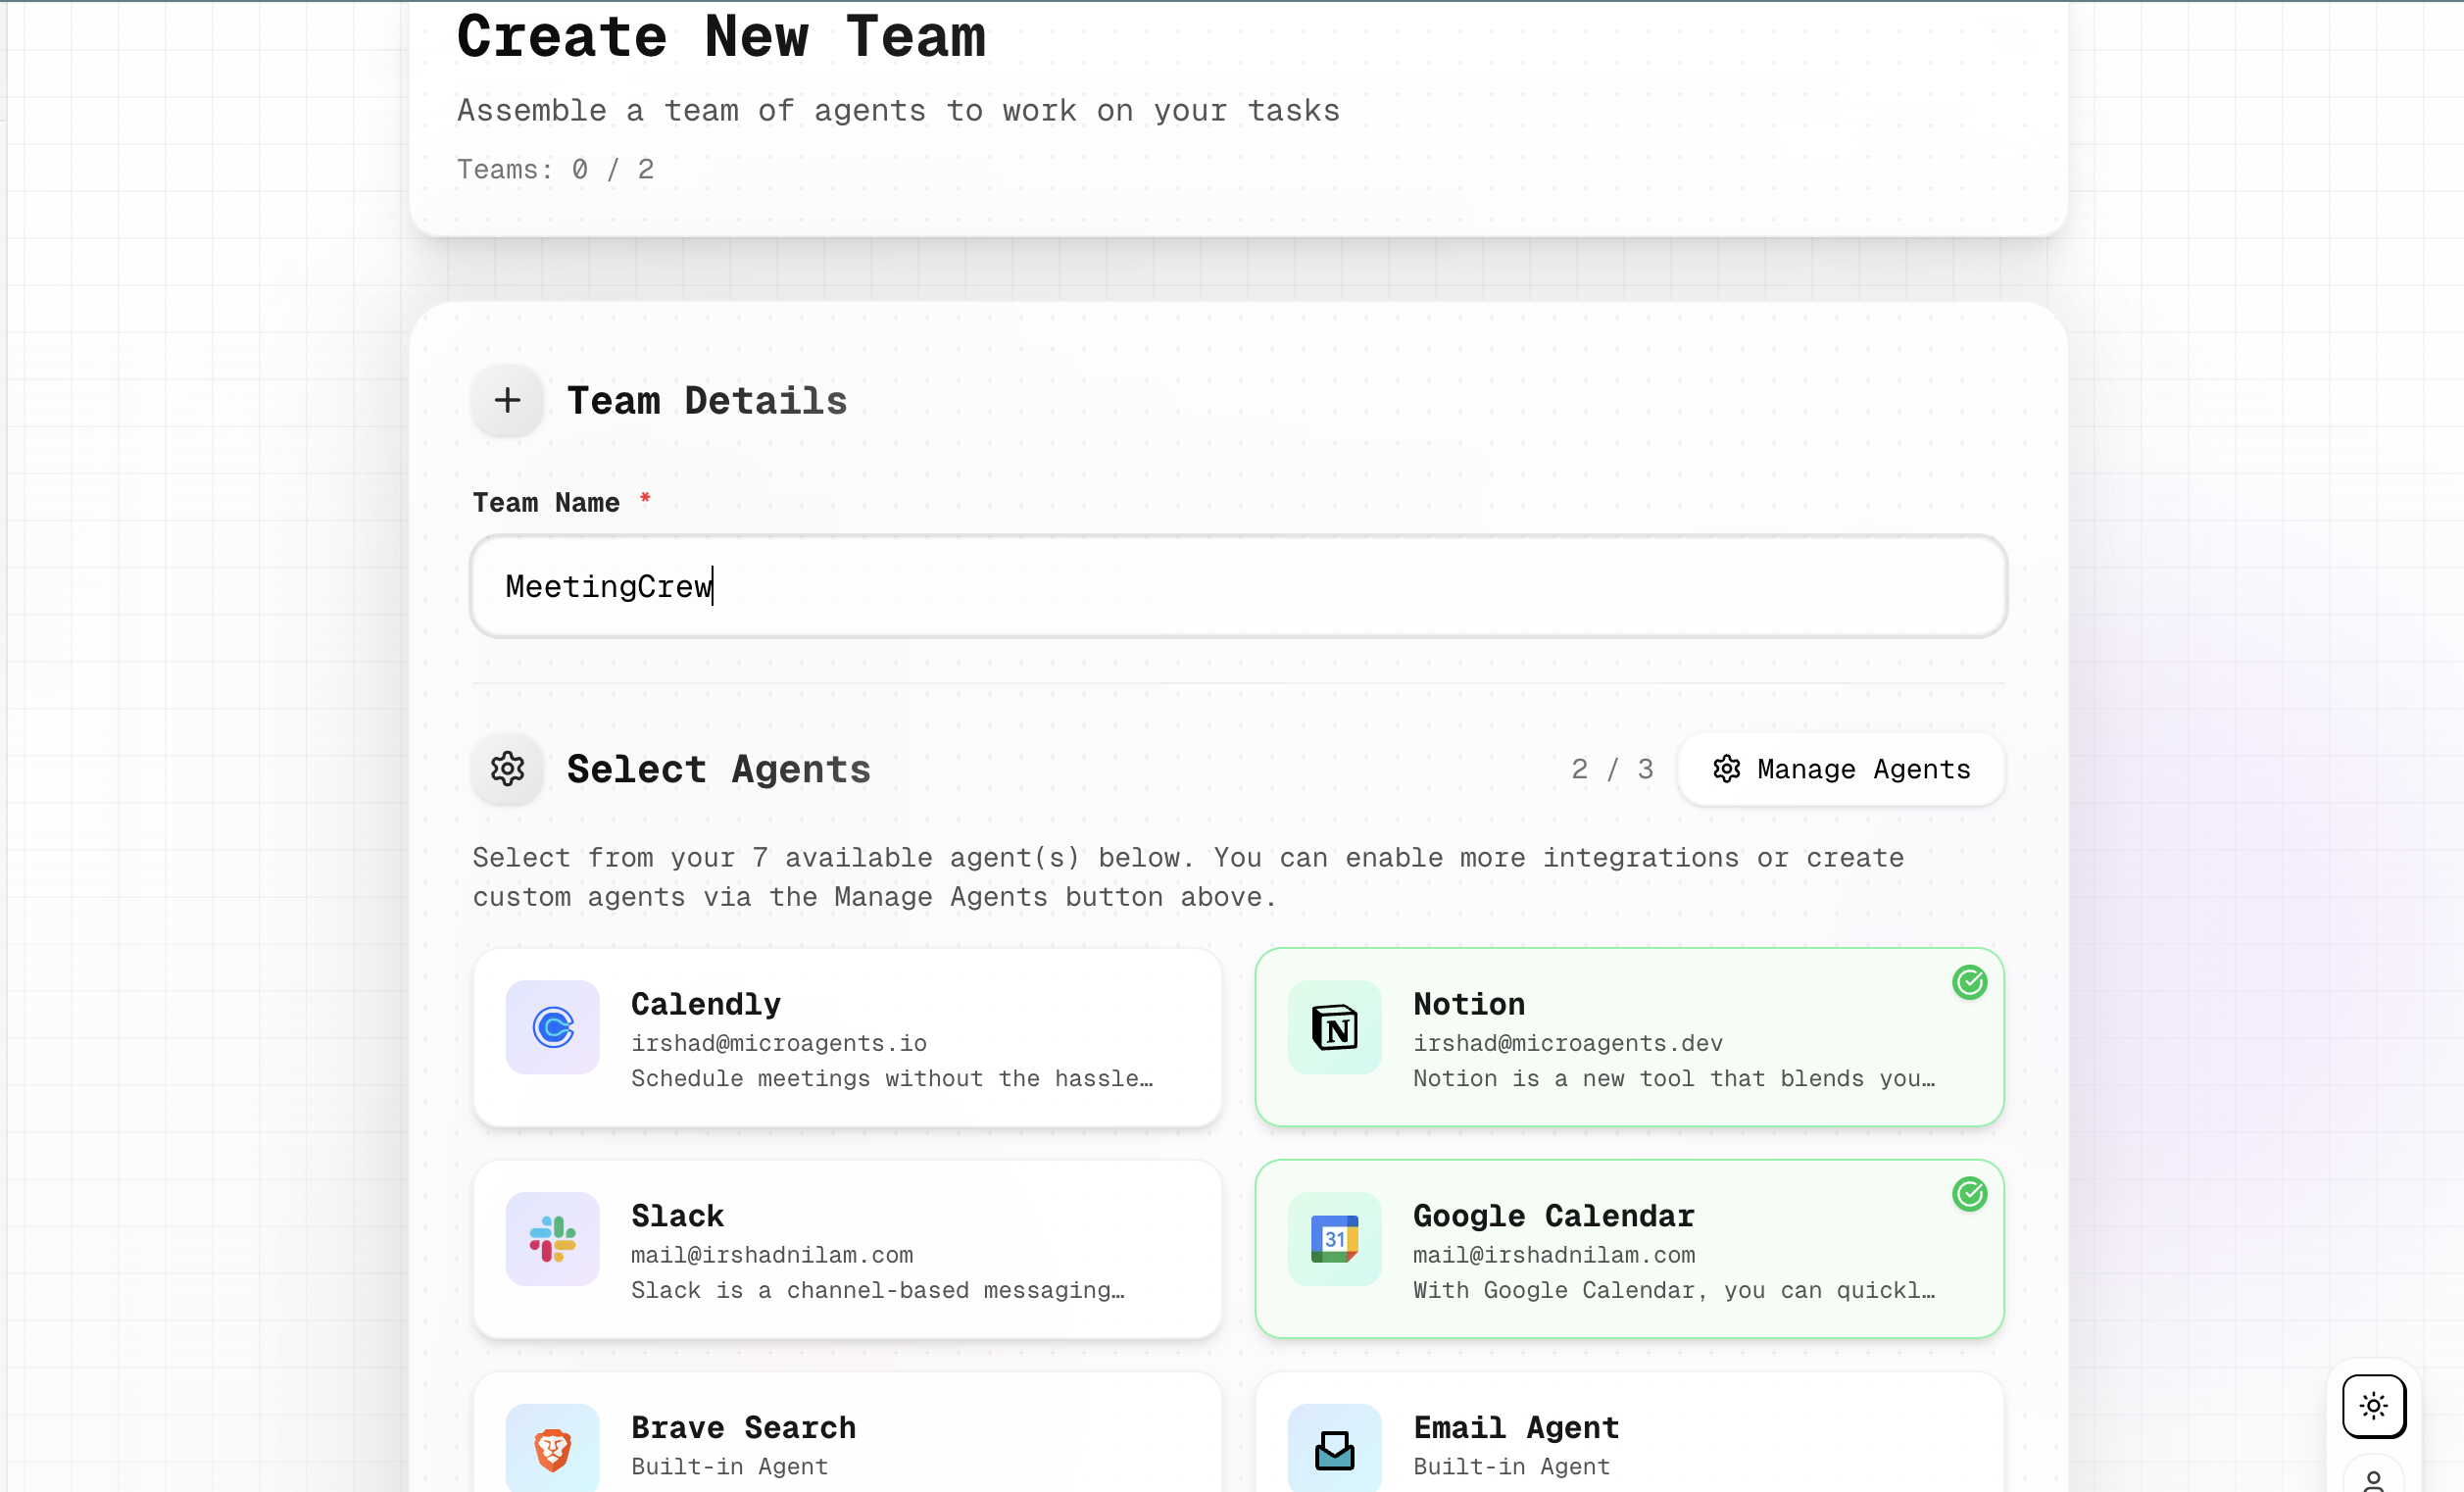Click the Google Calendar logo icon

[x=1334, y=1239]
